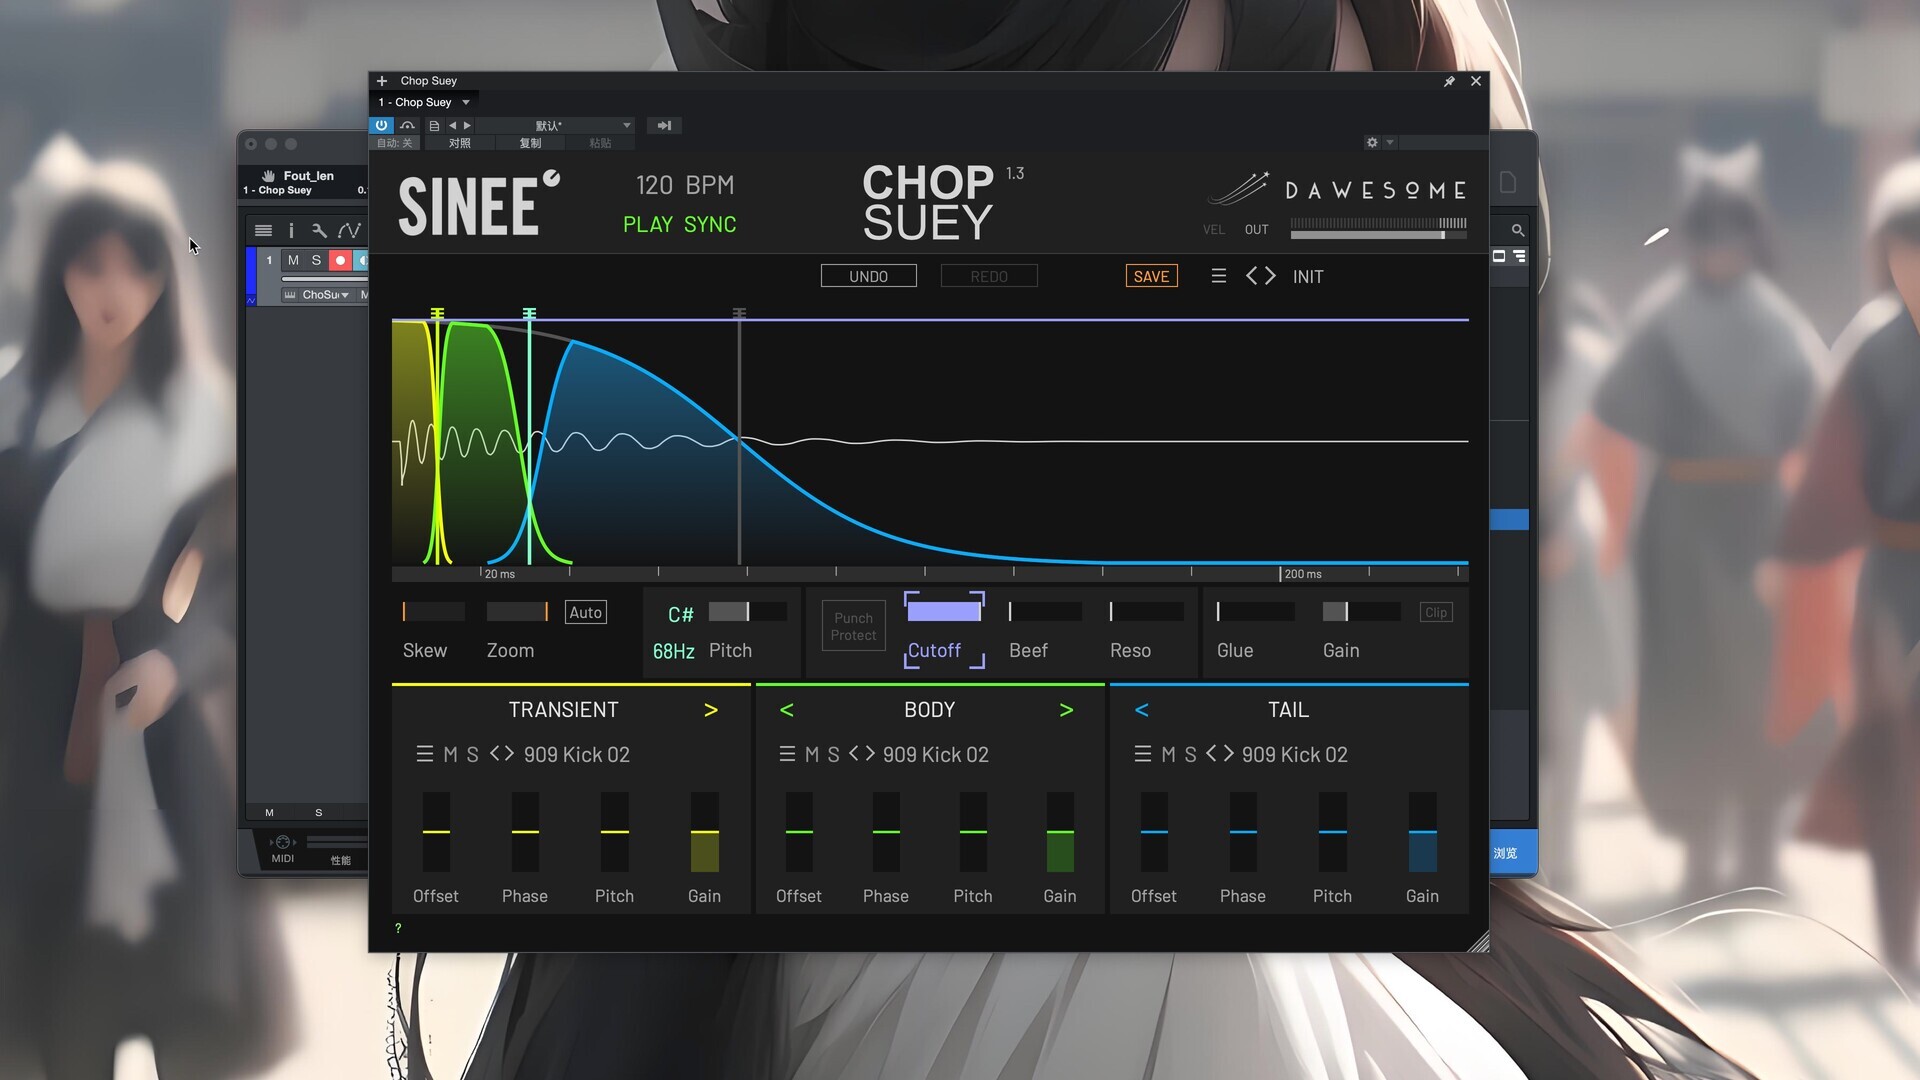Bypass the plugin with the power icon
This screenshot has width=1920, height=1080.
(x=381, y=125)
